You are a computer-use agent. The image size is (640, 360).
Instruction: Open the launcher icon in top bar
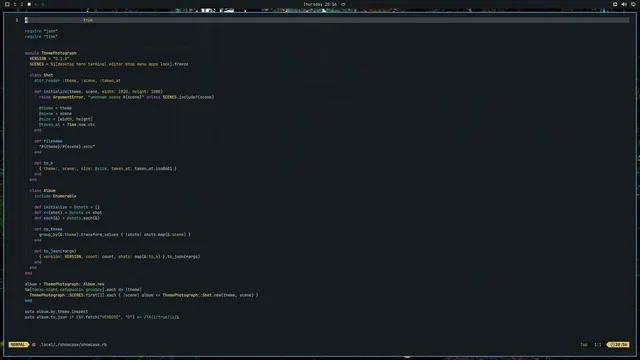click(7, 4)
